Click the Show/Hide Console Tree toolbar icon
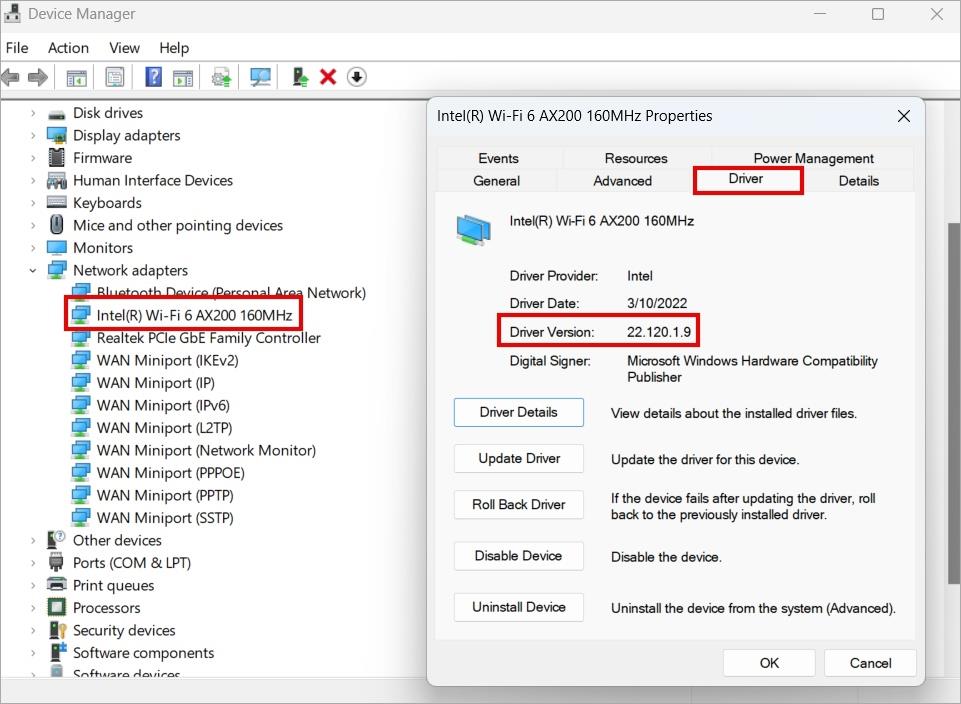This screenshot has height=704, width=961. point(77,78)
